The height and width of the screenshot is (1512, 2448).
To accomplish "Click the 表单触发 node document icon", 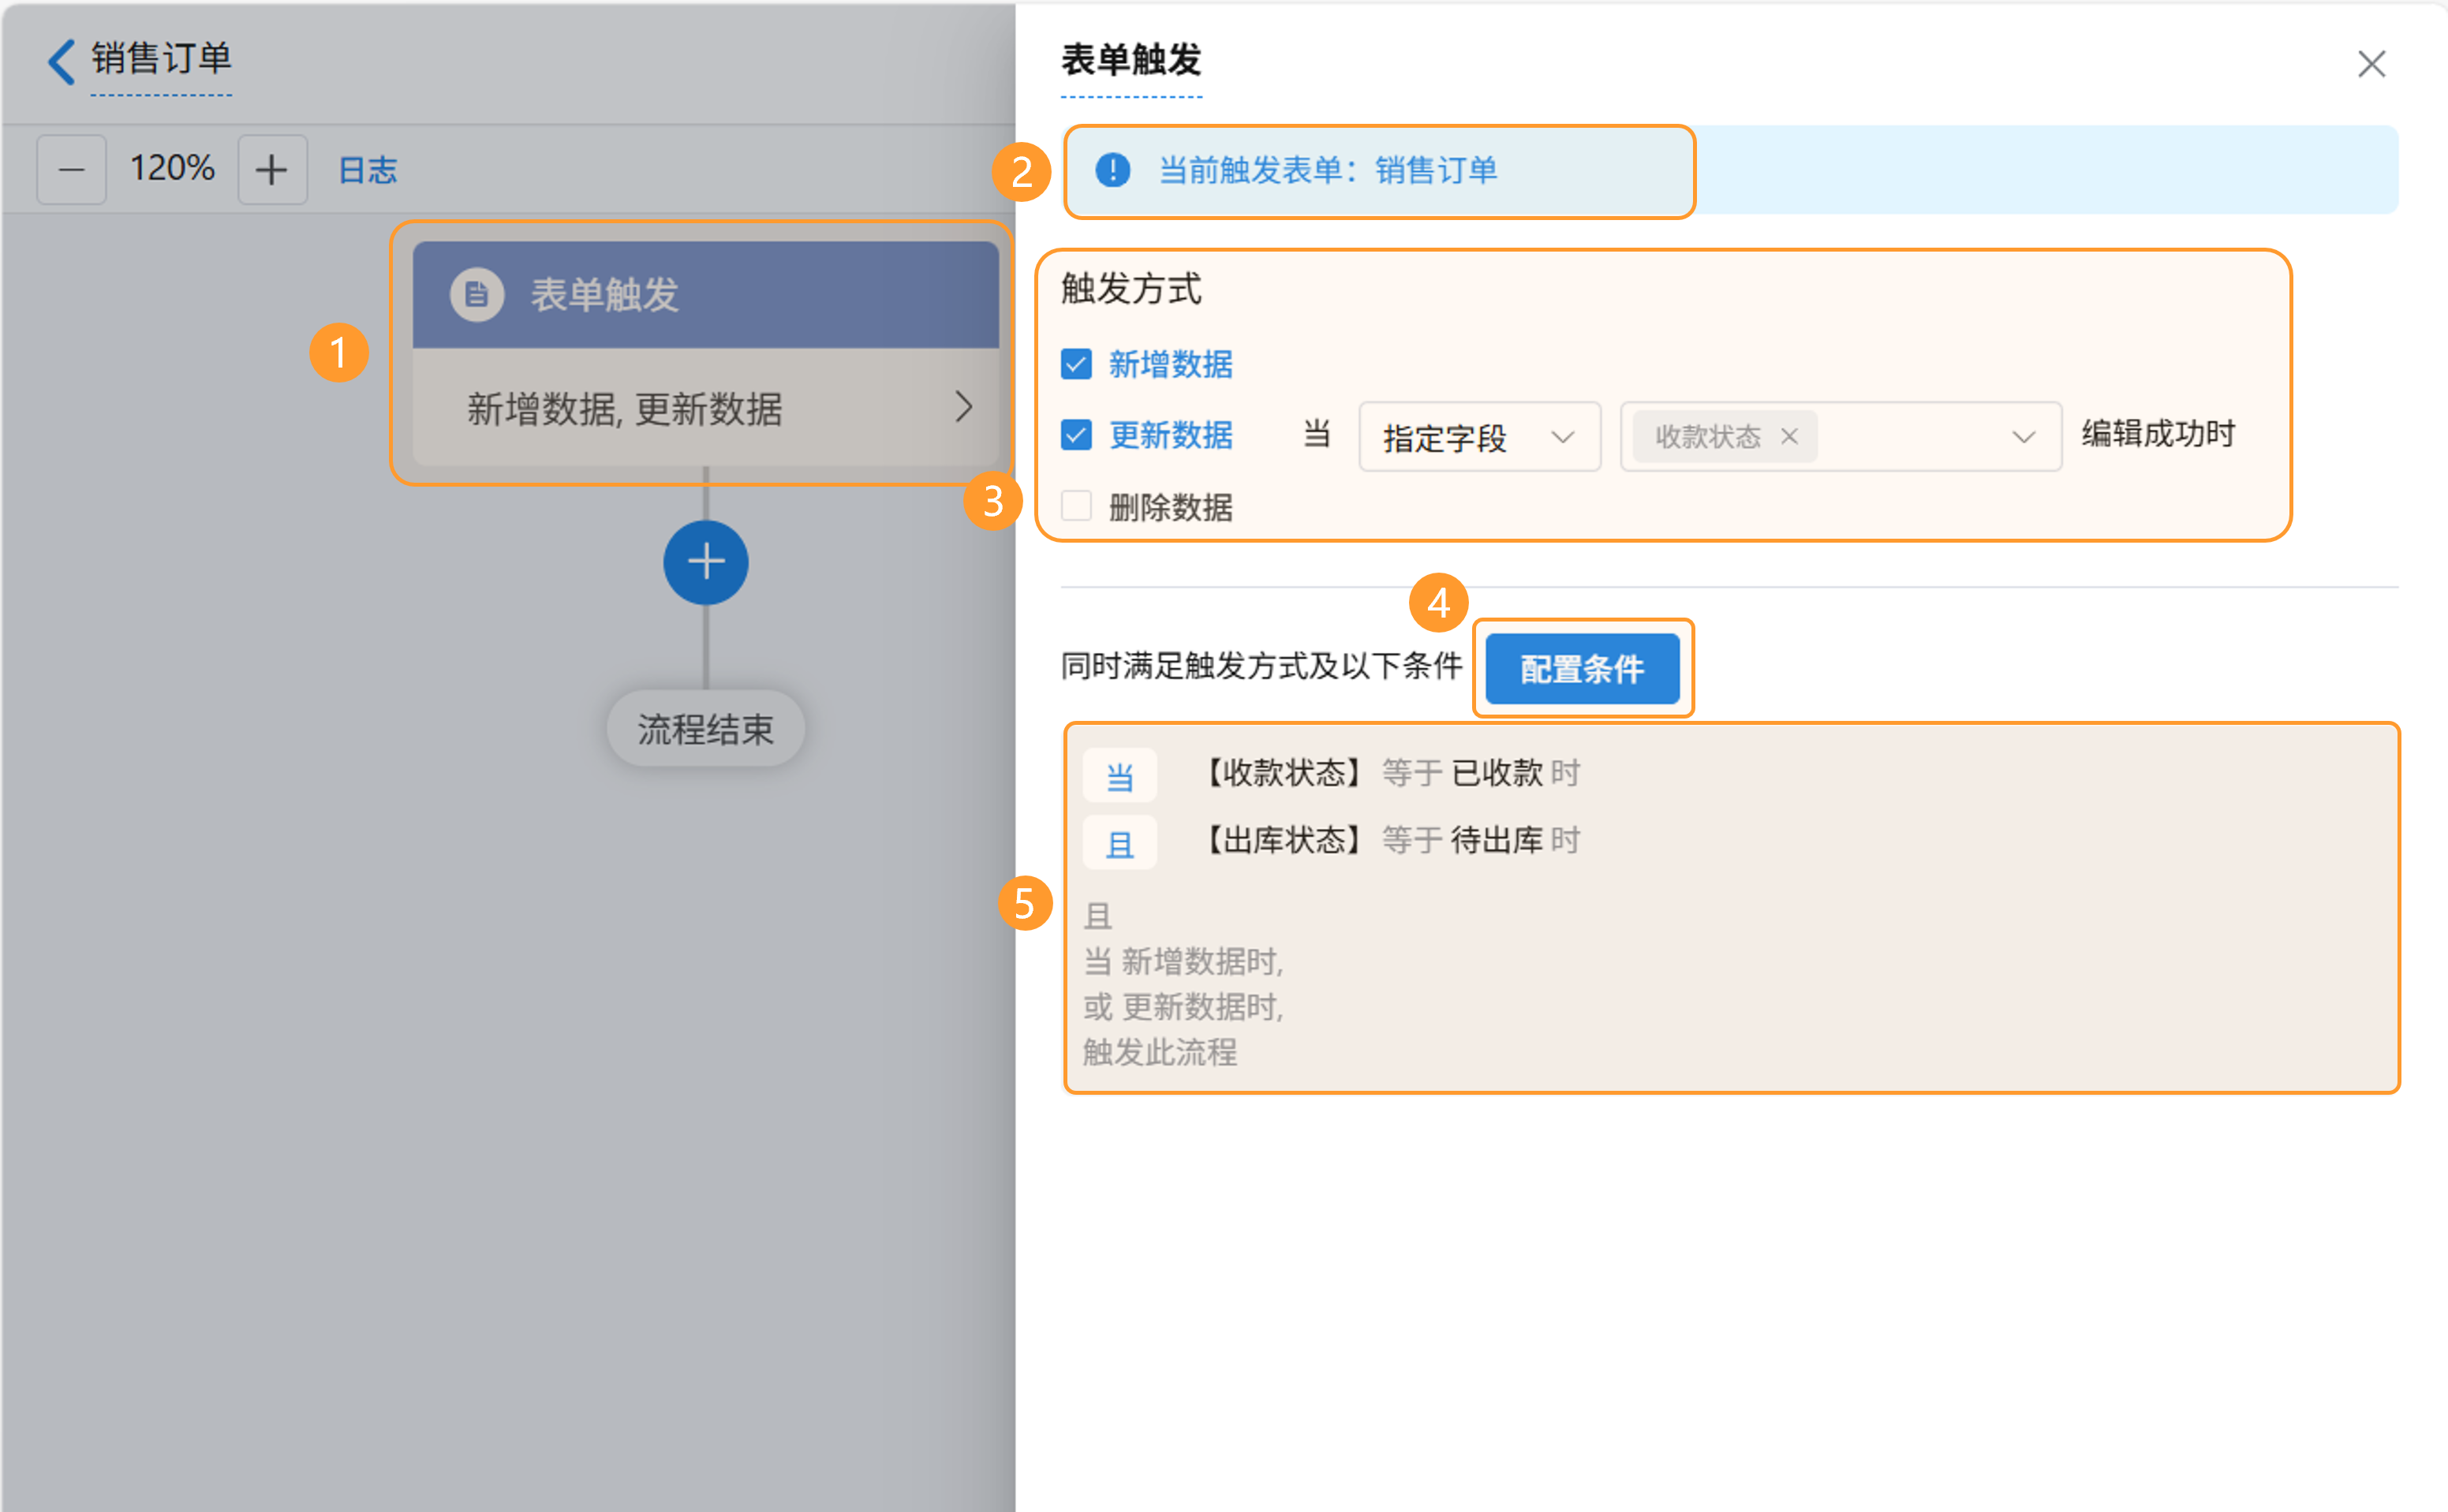I will click(477, 295).
